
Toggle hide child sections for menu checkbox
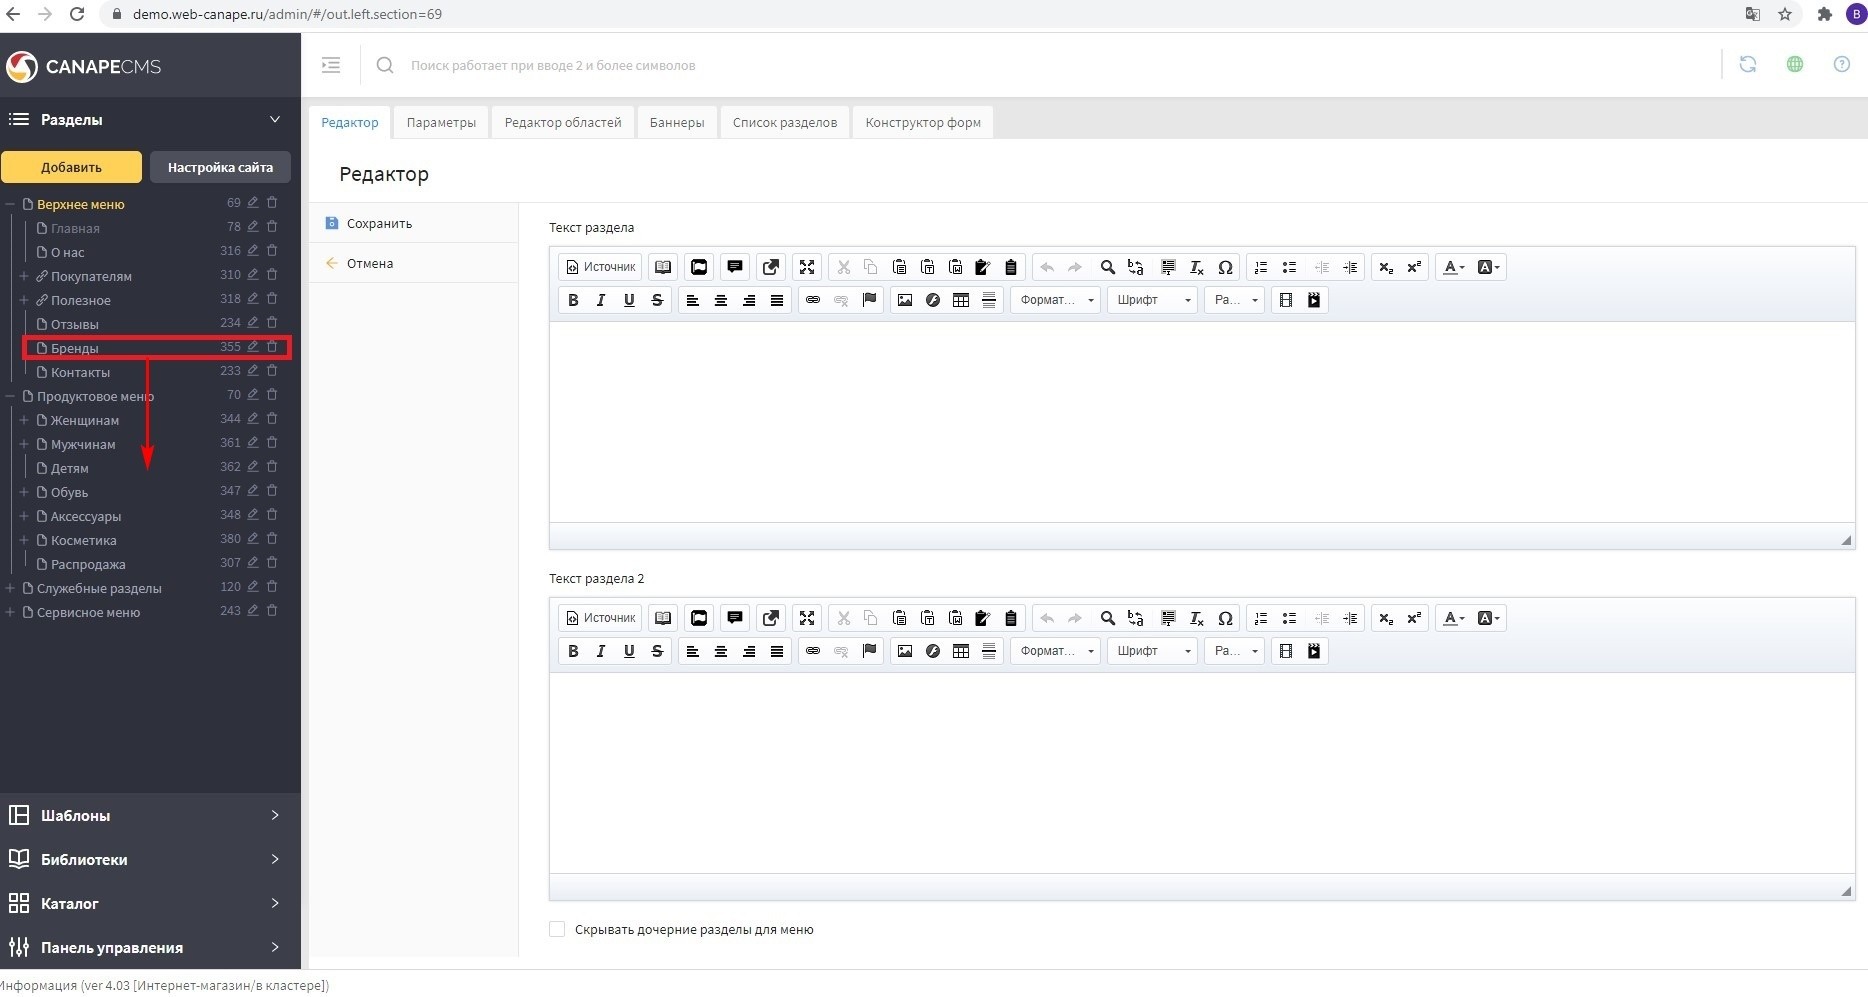click(557, 929)
